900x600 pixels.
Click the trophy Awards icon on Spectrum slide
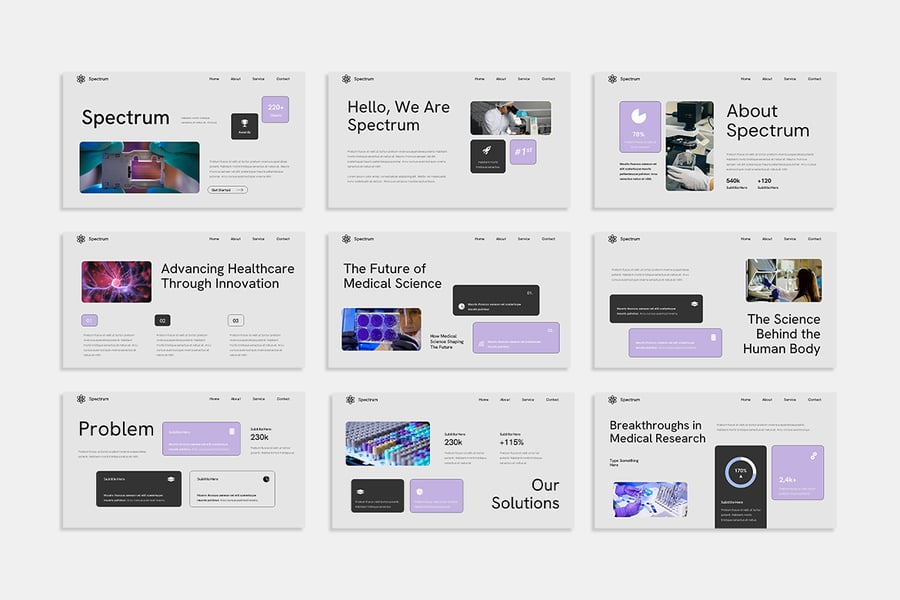pyautogui.click(x=244, y=122)
